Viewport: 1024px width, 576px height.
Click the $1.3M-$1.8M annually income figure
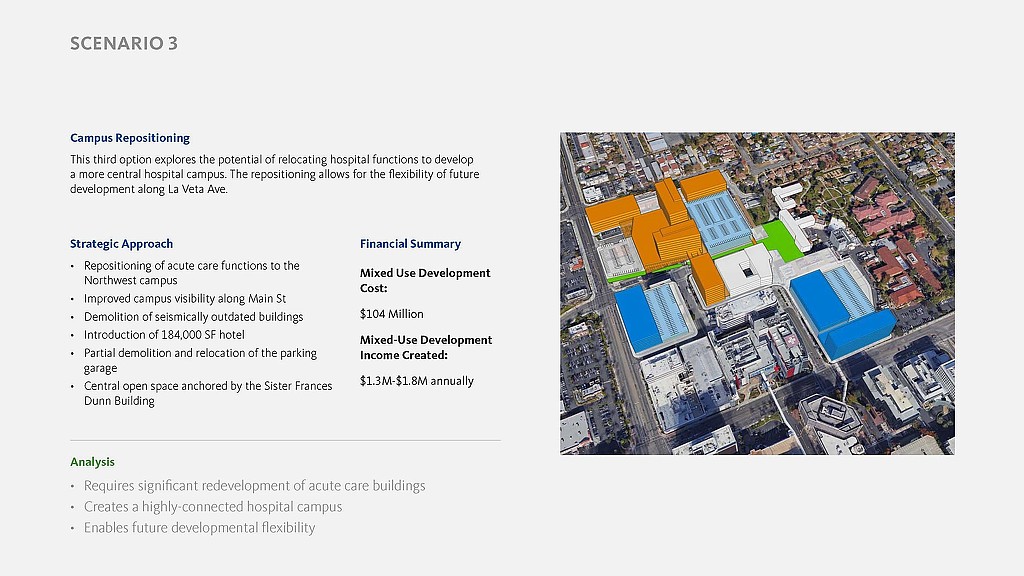pyautogui.click(x=416, y=381)
